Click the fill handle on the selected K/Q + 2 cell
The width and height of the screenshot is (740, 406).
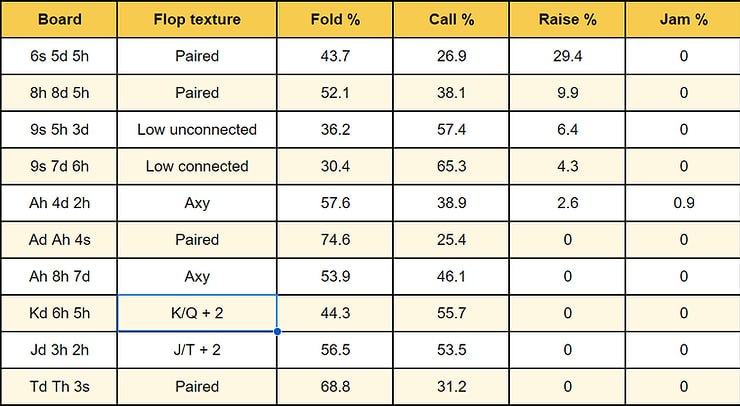(276, 331)
